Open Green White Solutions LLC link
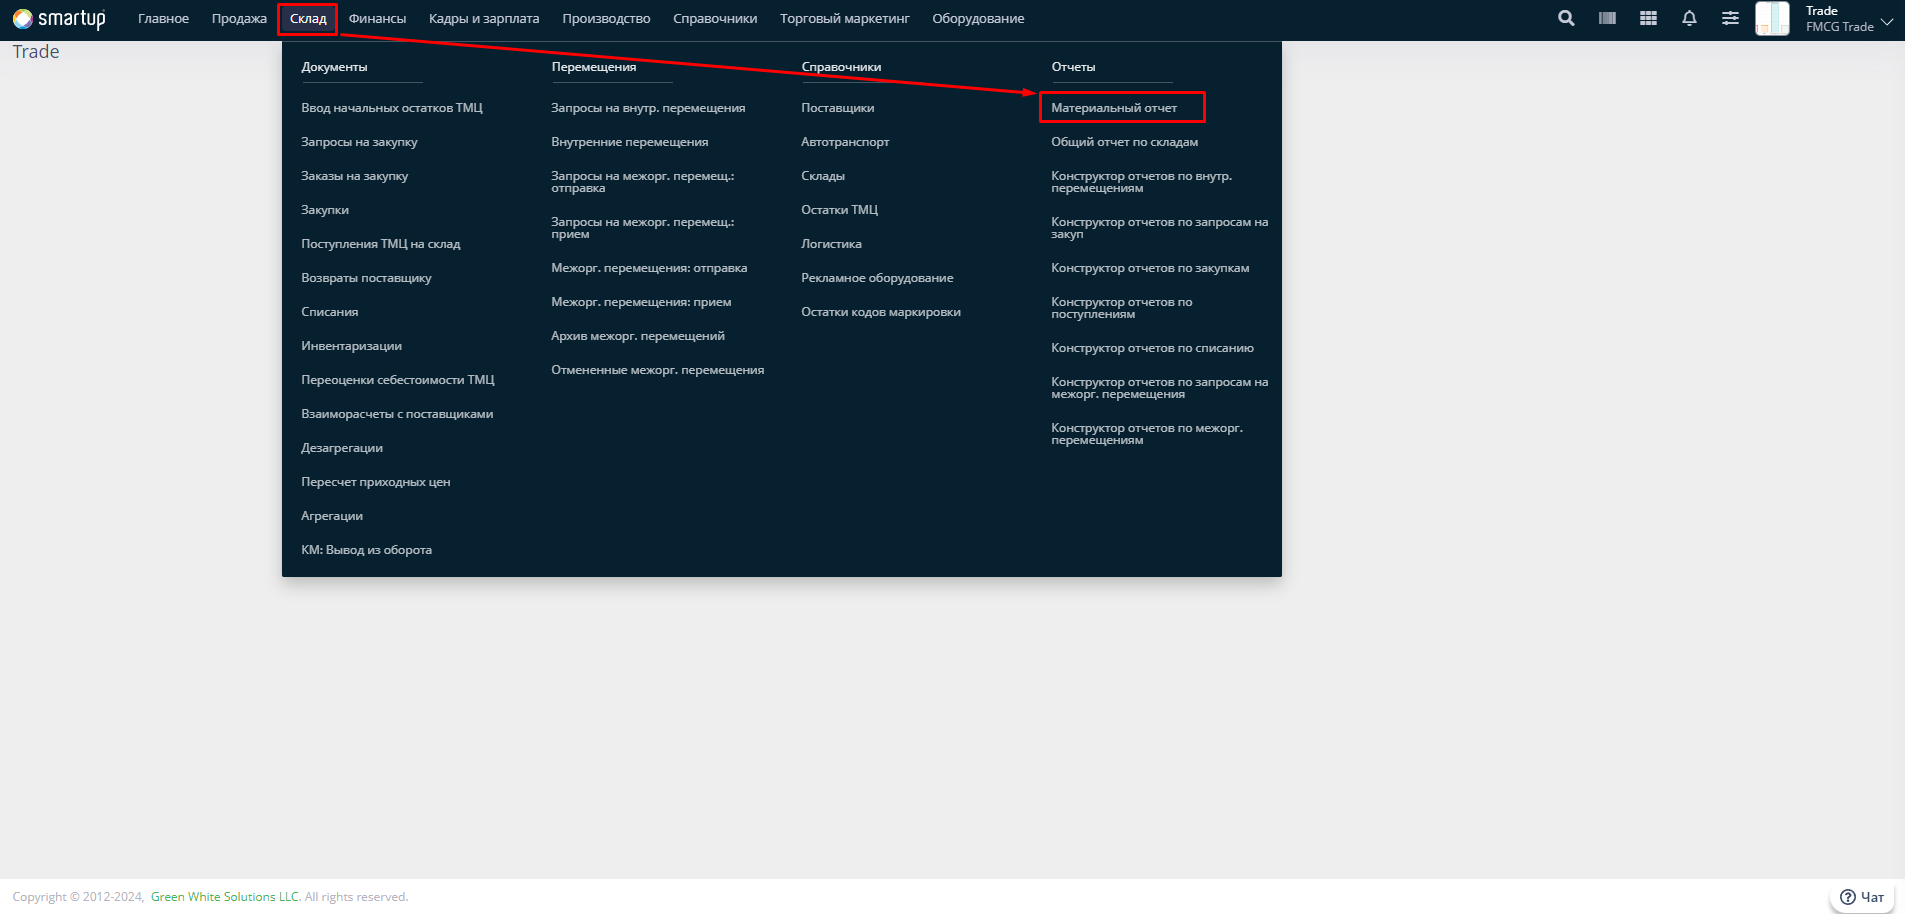1905x914 pixels. coord(225,897)
